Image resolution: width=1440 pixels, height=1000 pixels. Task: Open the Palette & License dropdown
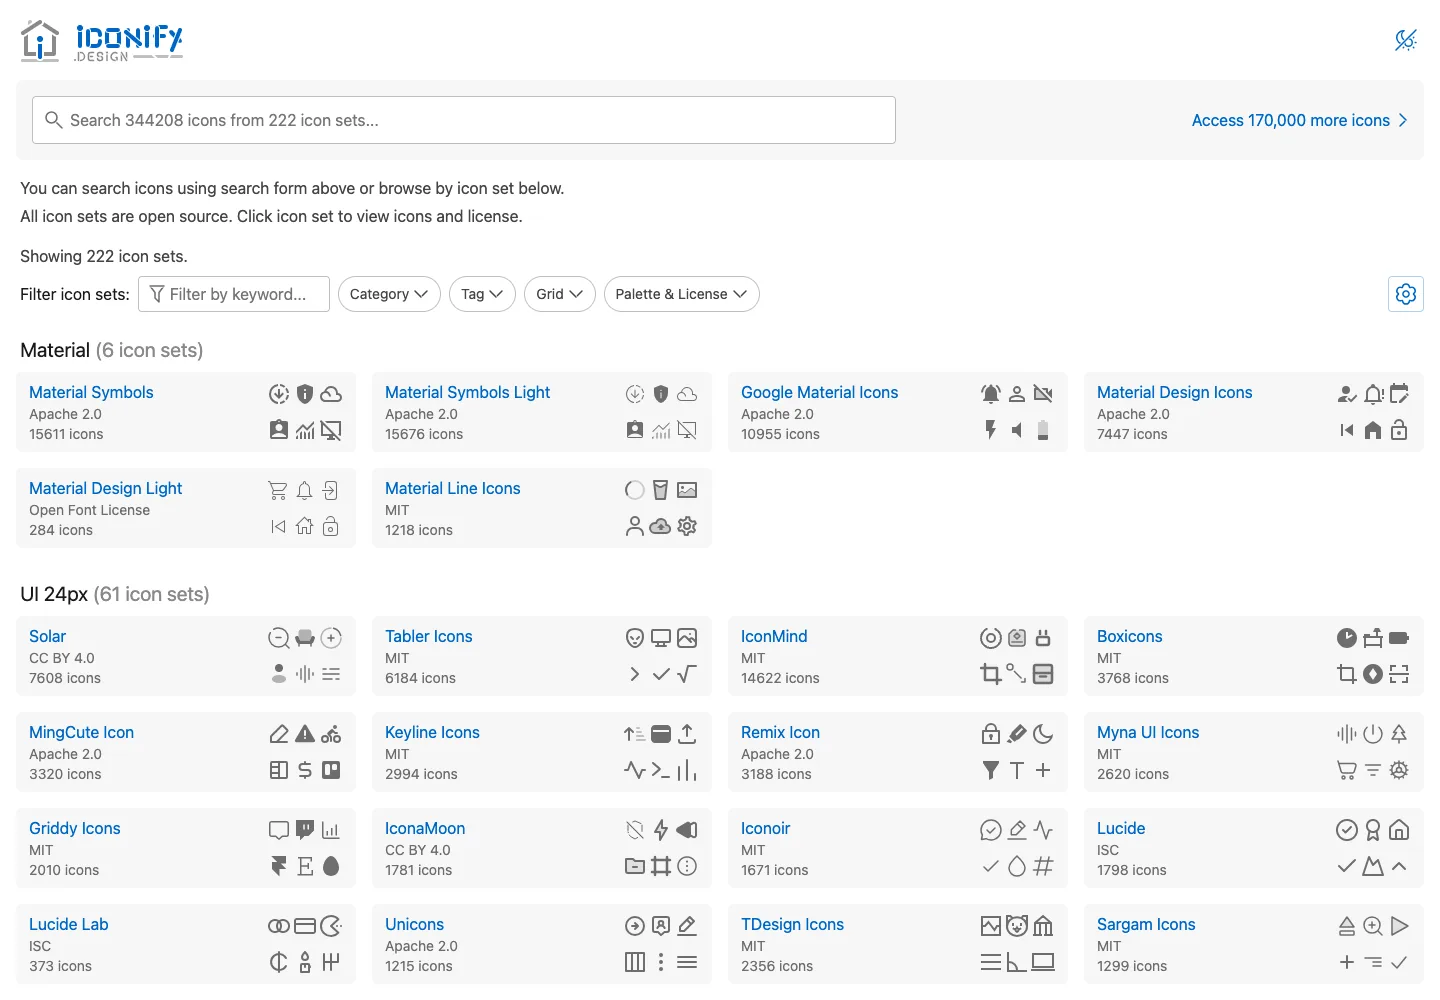[682, 294]
